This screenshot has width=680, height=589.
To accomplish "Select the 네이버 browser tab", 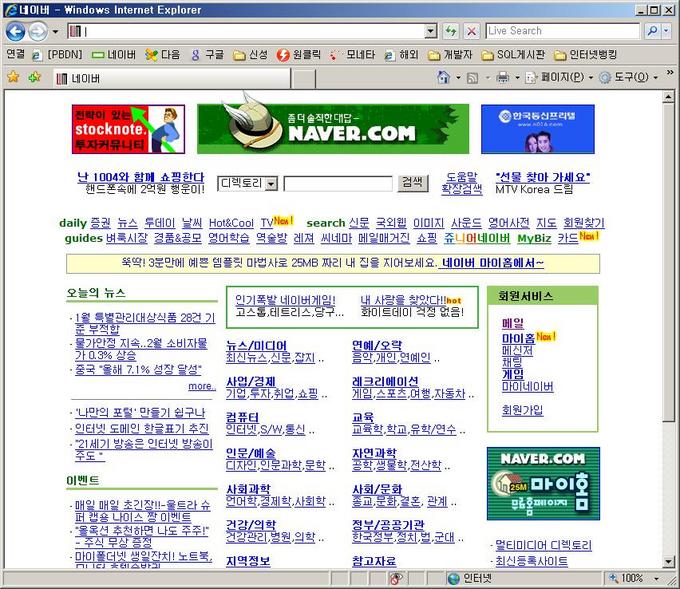I will 171,79.
